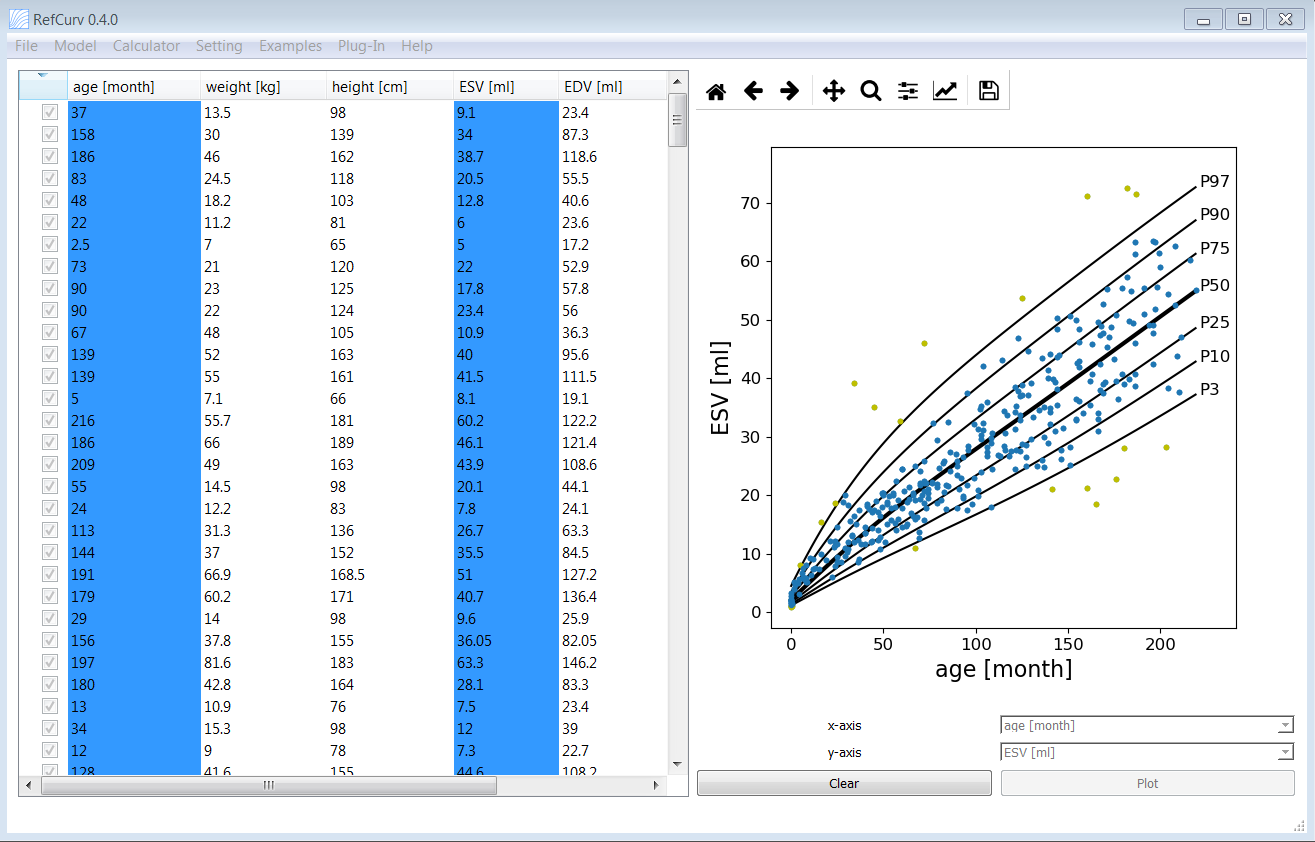This screenshot has height=842, width=1315.
Task: Select height cell 168.5
Action: coord(390,575)
